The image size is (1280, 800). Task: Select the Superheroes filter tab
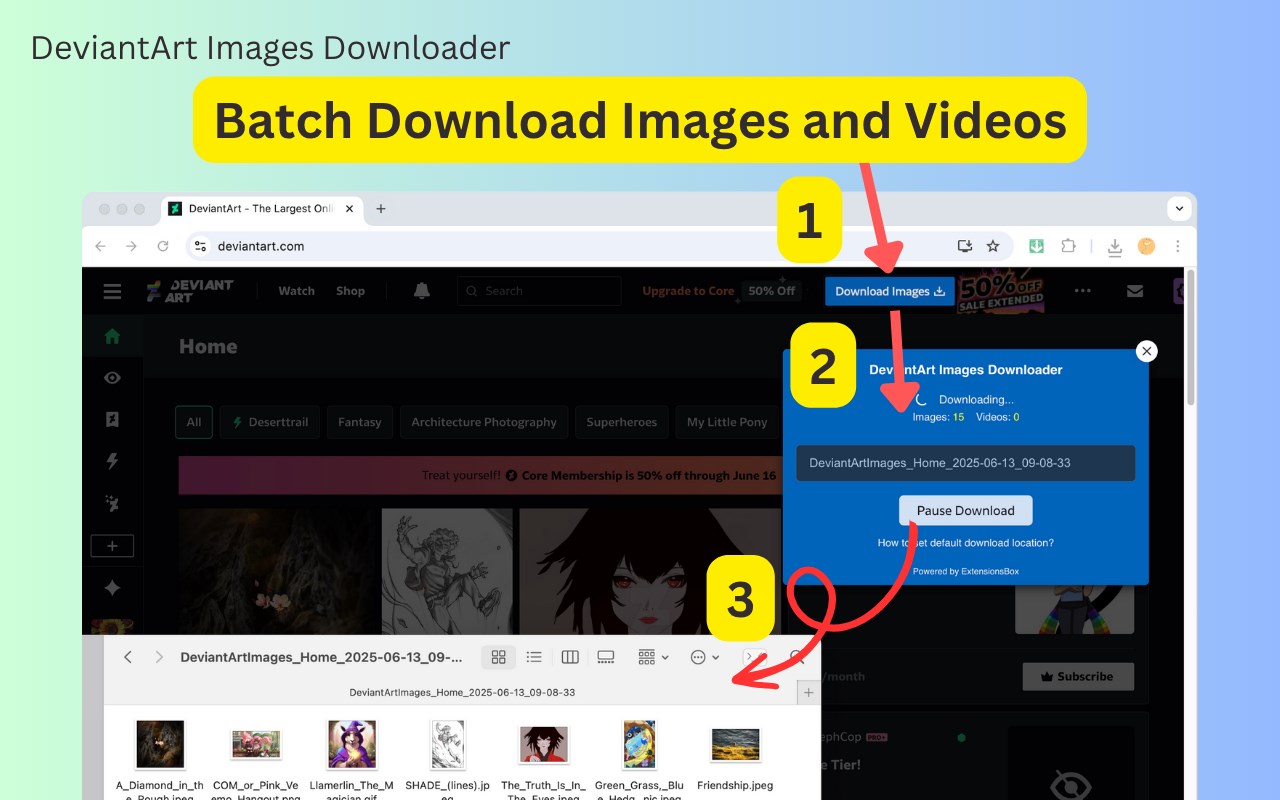click(621, 422)
